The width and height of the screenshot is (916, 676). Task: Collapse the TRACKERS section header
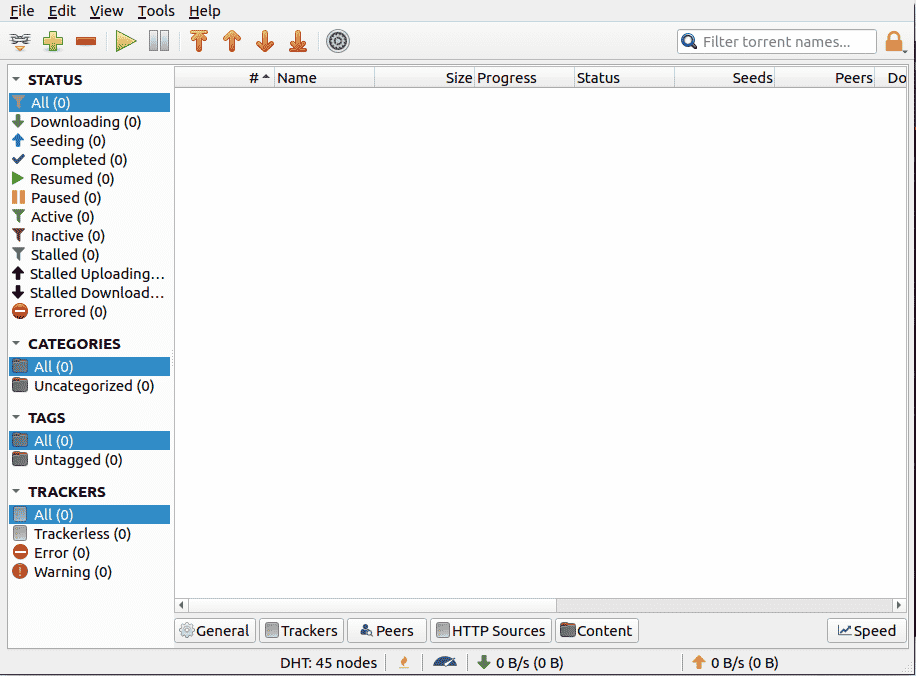tap(16, 491)
